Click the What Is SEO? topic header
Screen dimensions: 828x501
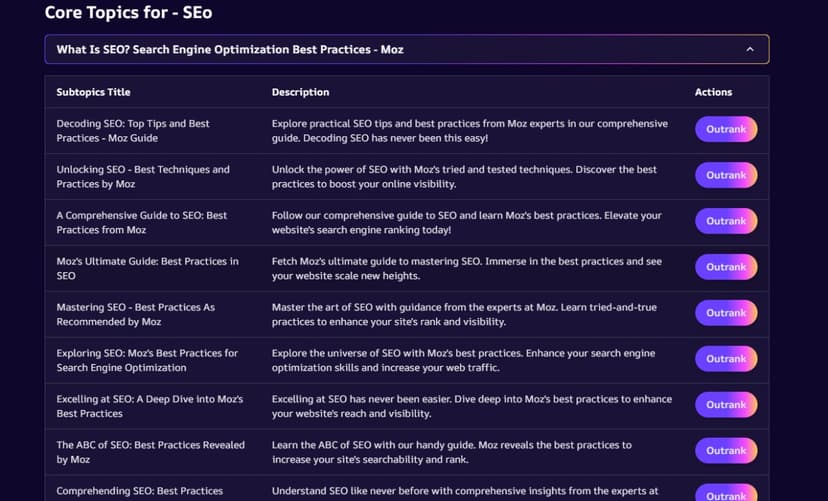(x=407, y=49)
